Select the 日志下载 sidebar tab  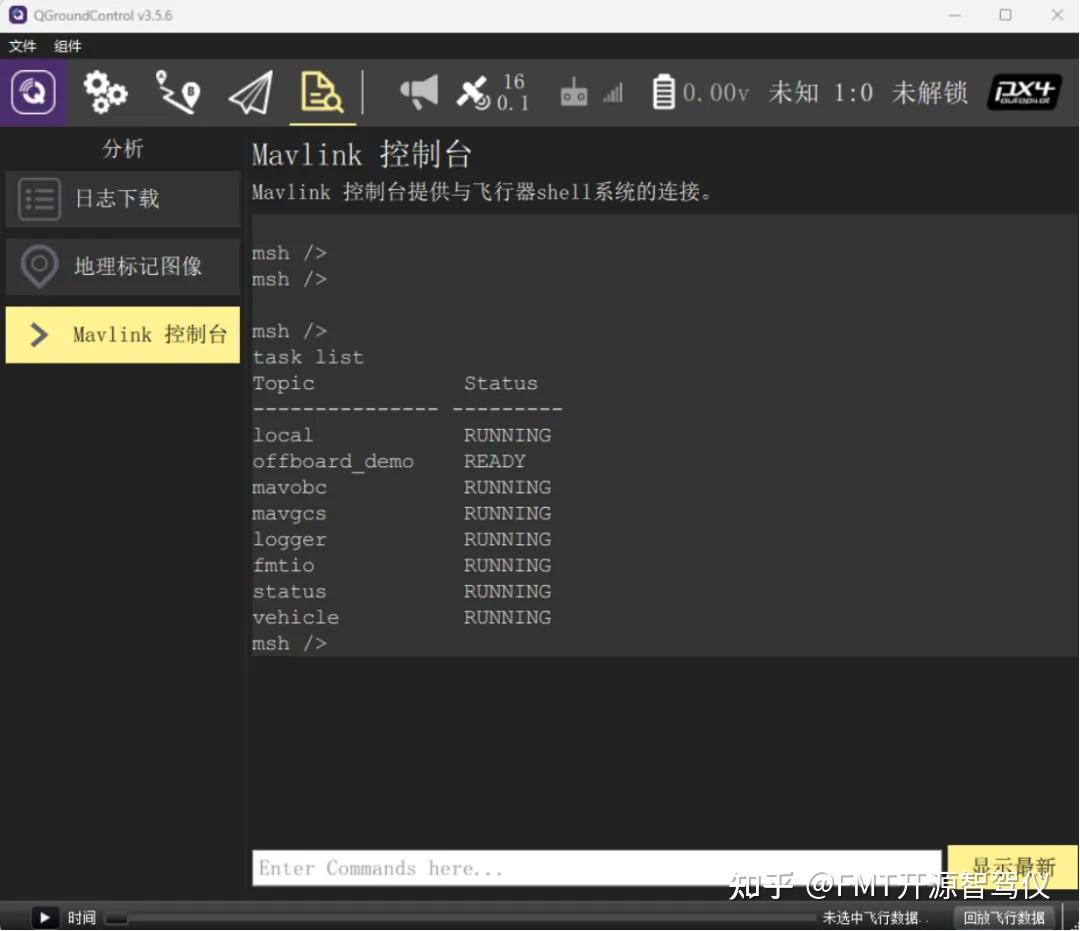[122, 198]
